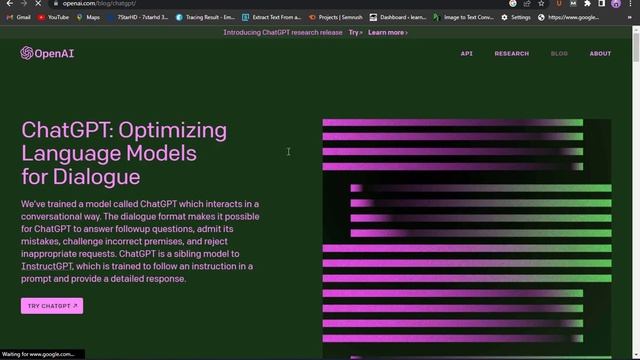Click the extension icon left of the share icon
The width and height of the screenshot is (640, 360).
click(x=513, y=4)
